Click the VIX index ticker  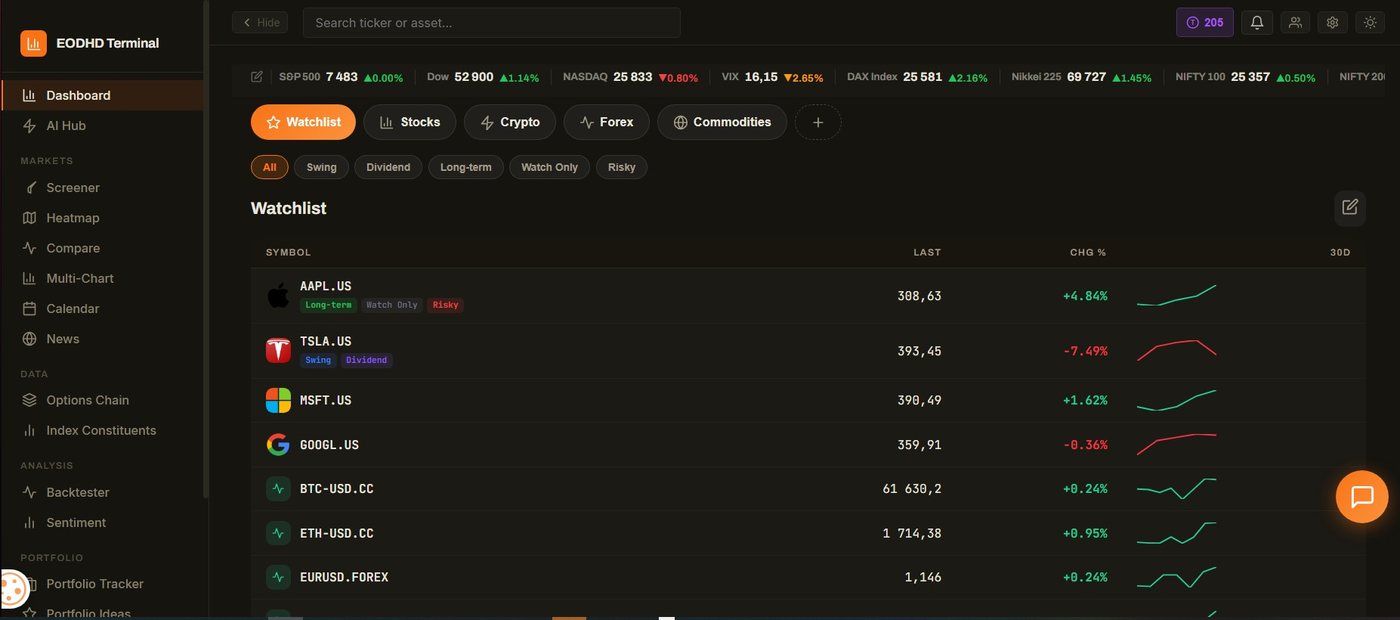click(x=772, y=77)
